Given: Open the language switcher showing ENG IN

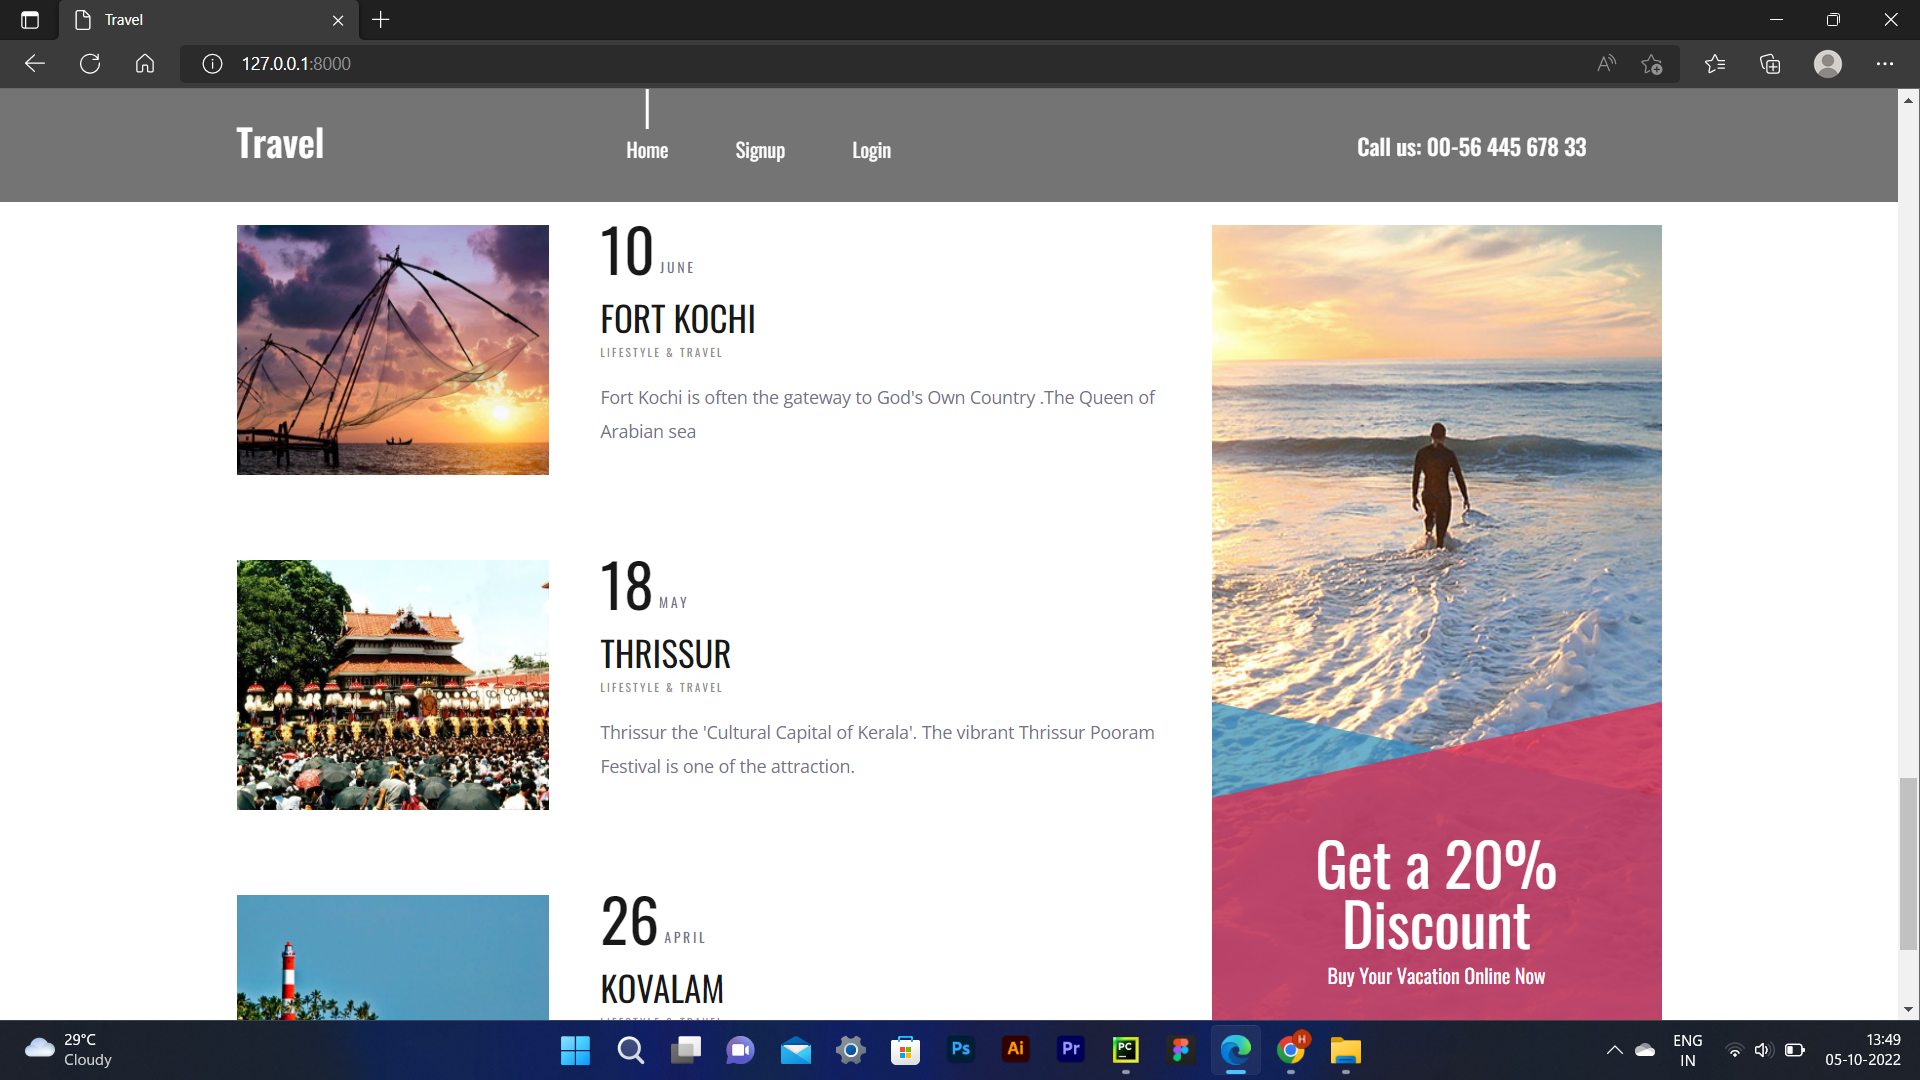Looking at the screenshot, I should click(x=1688, y=1050).
